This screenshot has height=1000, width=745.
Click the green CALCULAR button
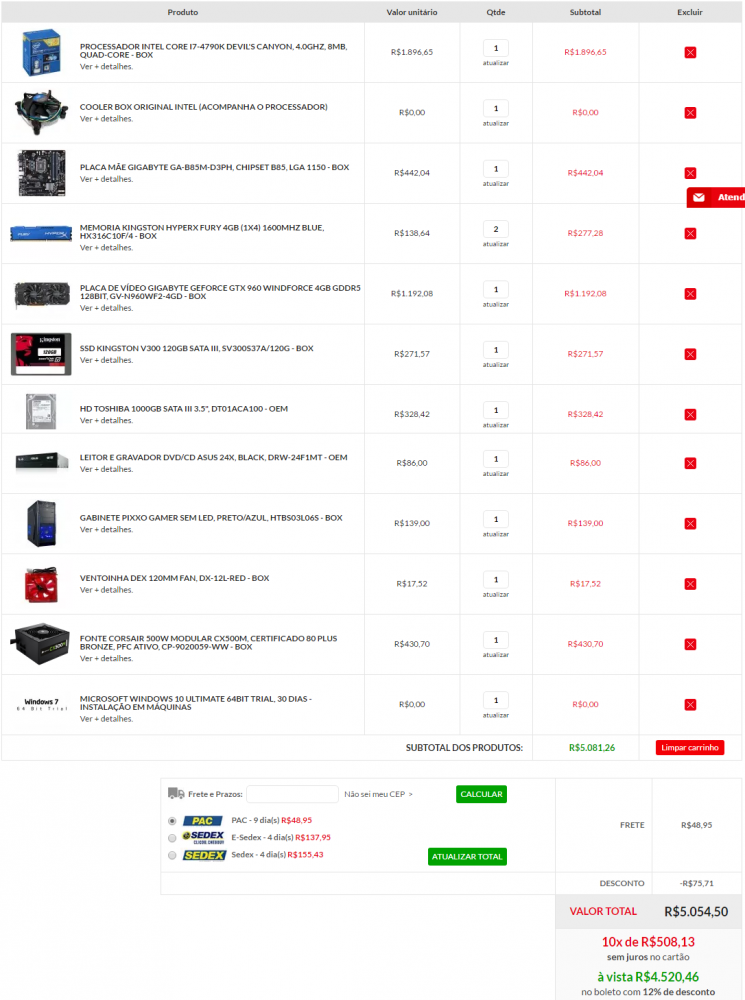pyautogui.click(x=482, y=794)
